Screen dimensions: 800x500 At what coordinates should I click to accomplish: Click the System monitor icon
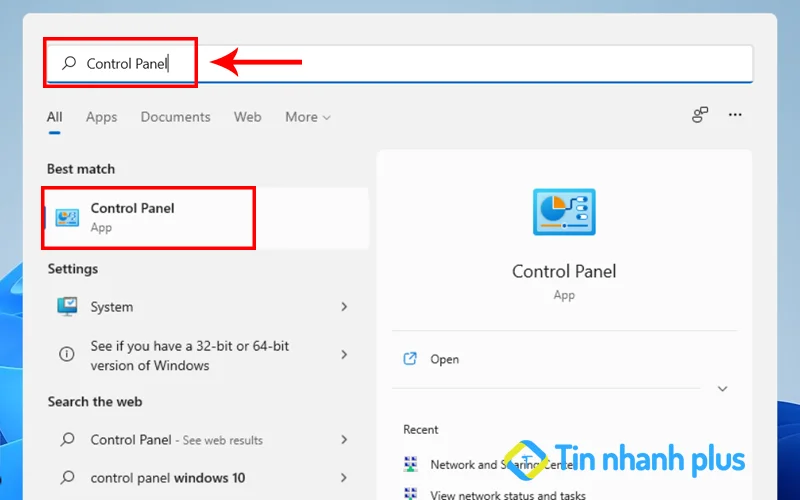click(67, 307)
